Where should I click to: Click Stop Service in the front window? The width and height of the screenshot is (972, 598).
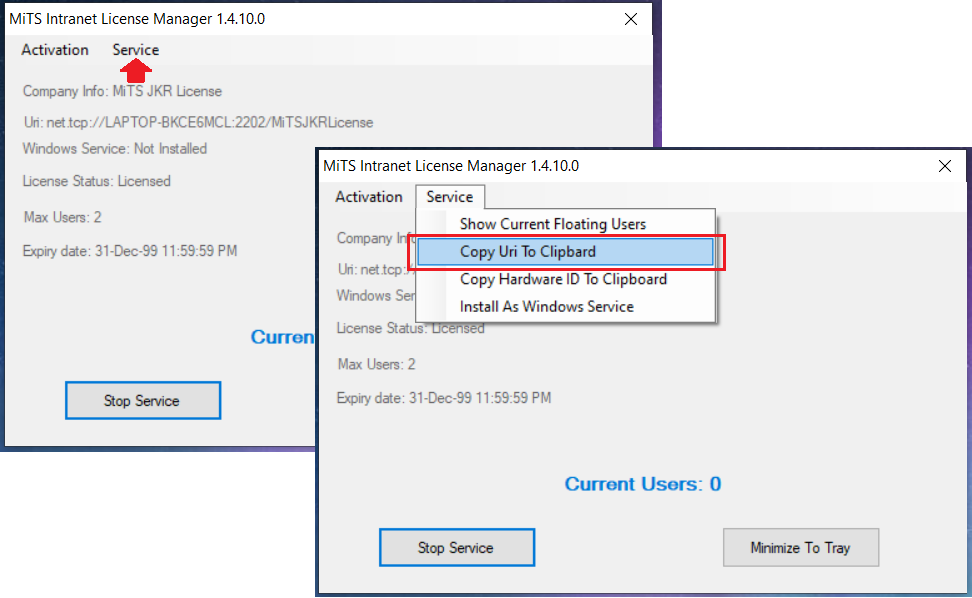tap(457, 548)
